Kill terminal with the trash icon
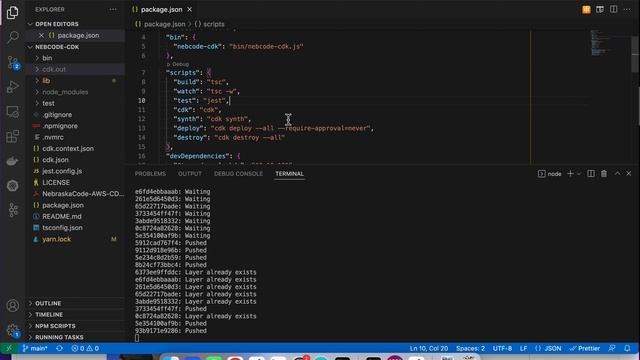Image resolution: width=640 pixels, height=360 pixels. (x=604, y=173)
